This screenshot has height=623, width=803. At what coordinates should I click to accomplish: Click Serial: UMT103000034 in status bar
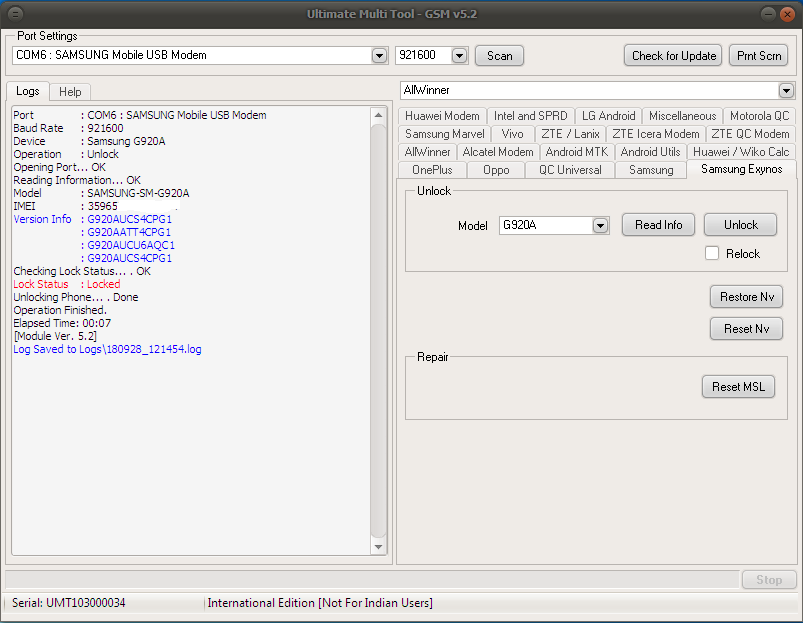[x=69, y=603]
